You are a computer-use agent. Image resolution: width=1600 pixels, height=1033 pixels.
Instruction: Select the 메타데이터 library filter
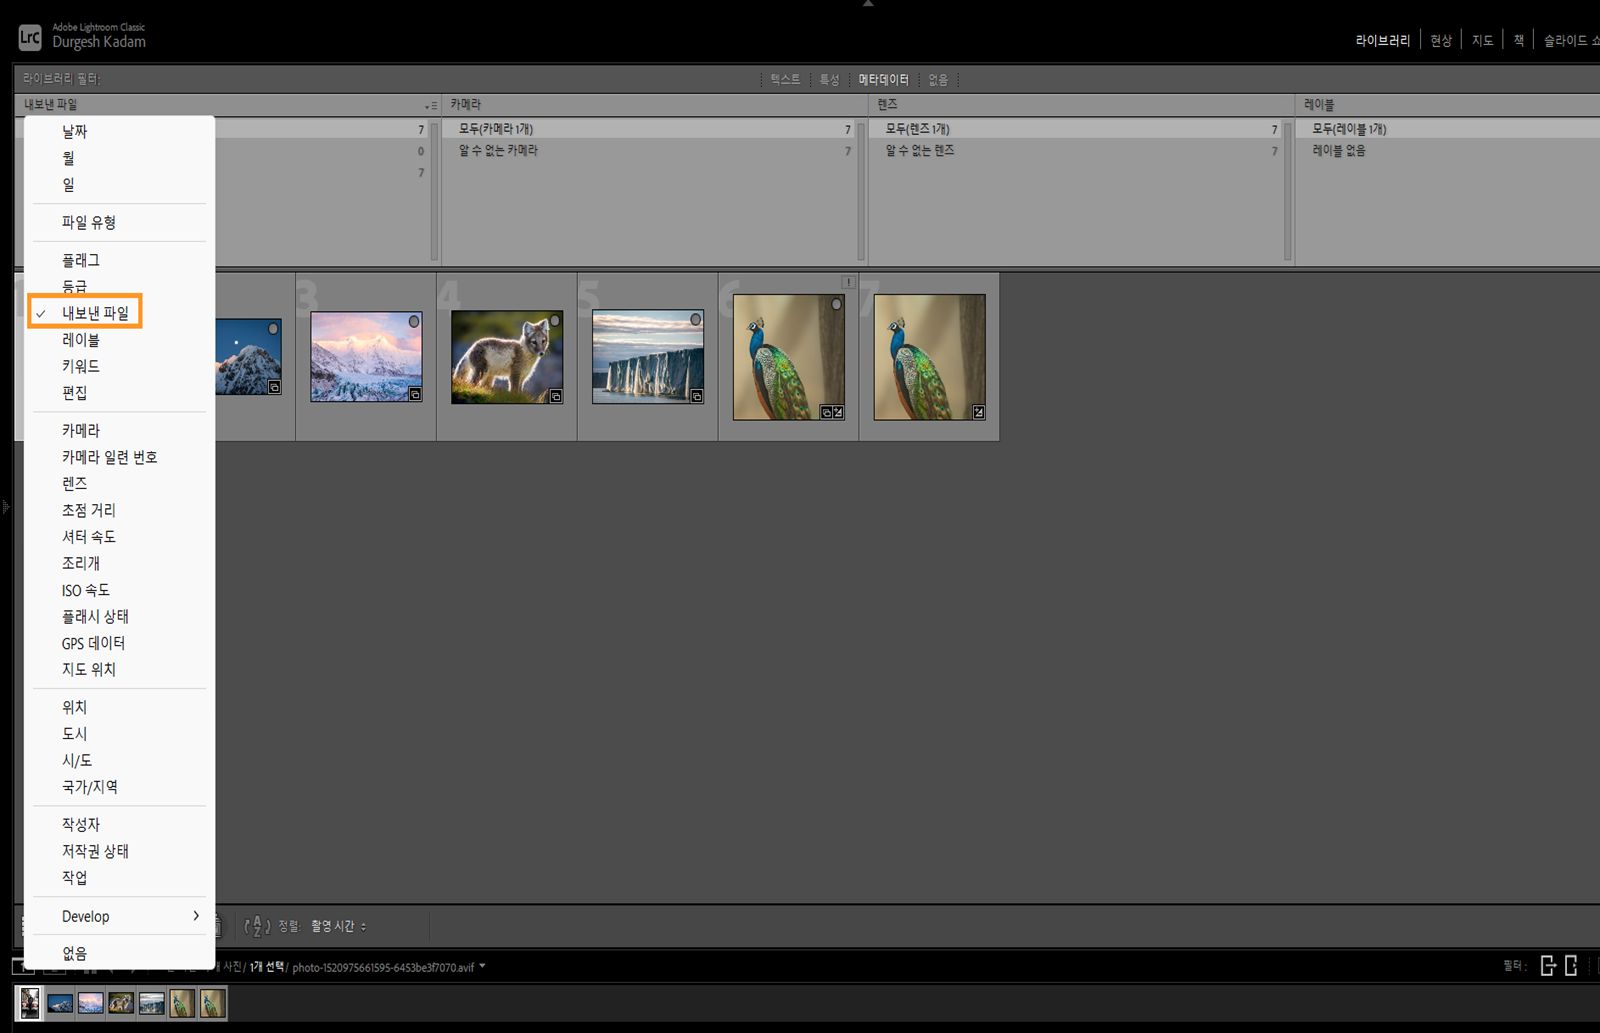tap(883, 79)
